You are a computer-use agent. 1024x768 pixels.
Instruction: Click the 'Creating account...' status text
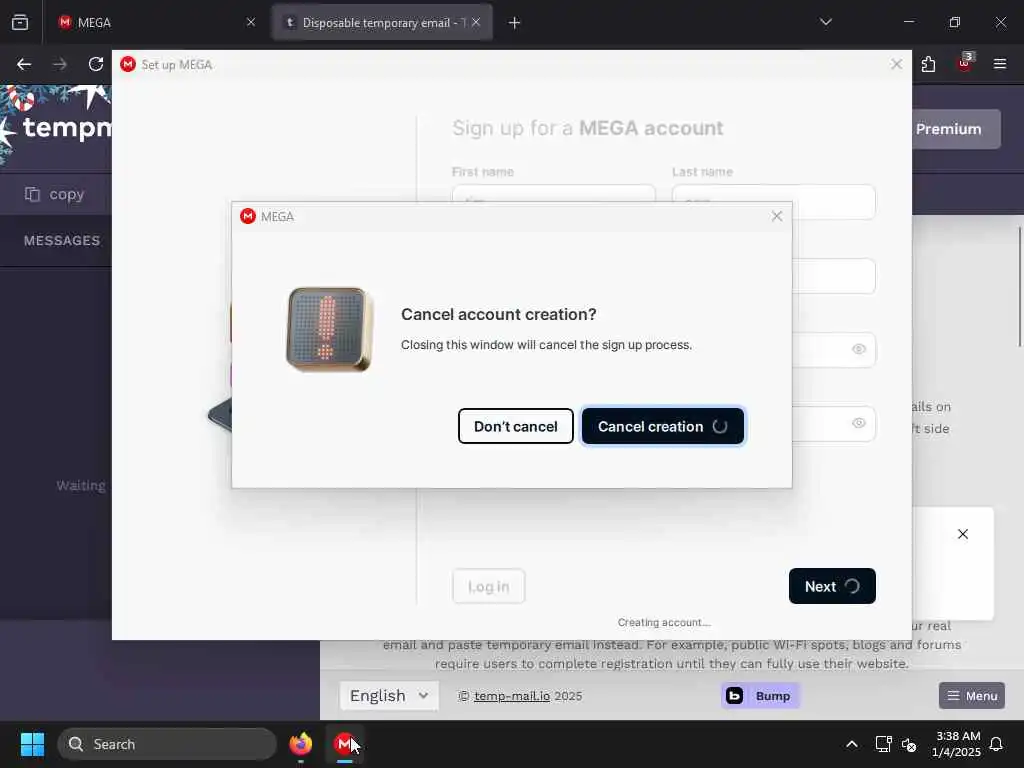664,622
